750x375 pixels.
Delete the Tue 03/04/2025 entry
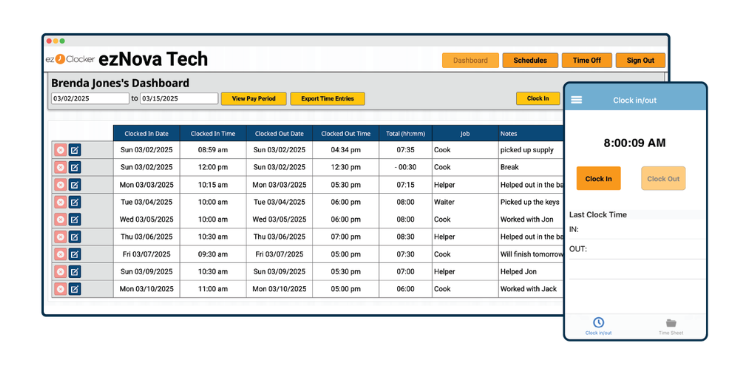coord(60,202)
